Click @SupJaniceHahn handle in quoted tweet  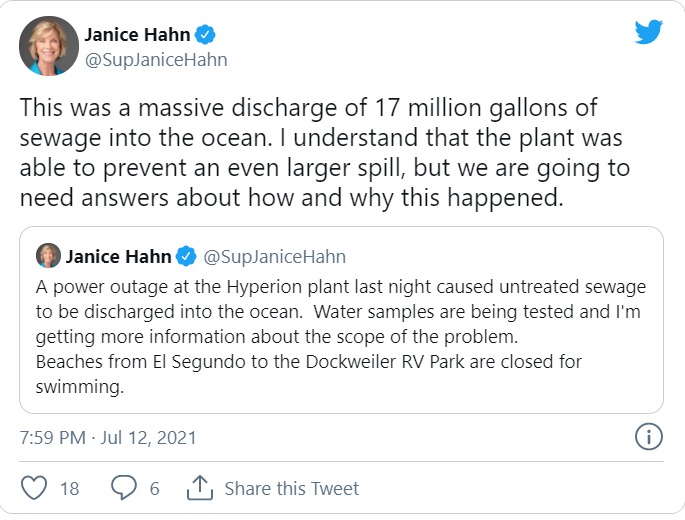275,257
